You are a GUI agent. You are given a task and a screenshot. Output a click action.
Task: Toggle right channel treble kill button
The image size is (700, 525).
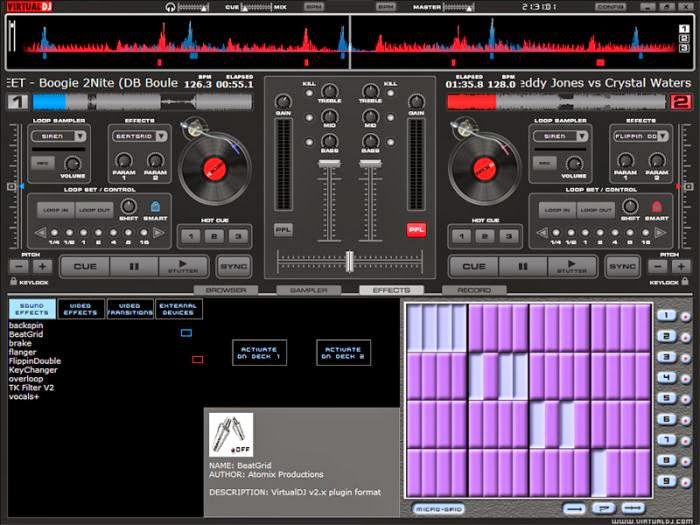[390, 93]
